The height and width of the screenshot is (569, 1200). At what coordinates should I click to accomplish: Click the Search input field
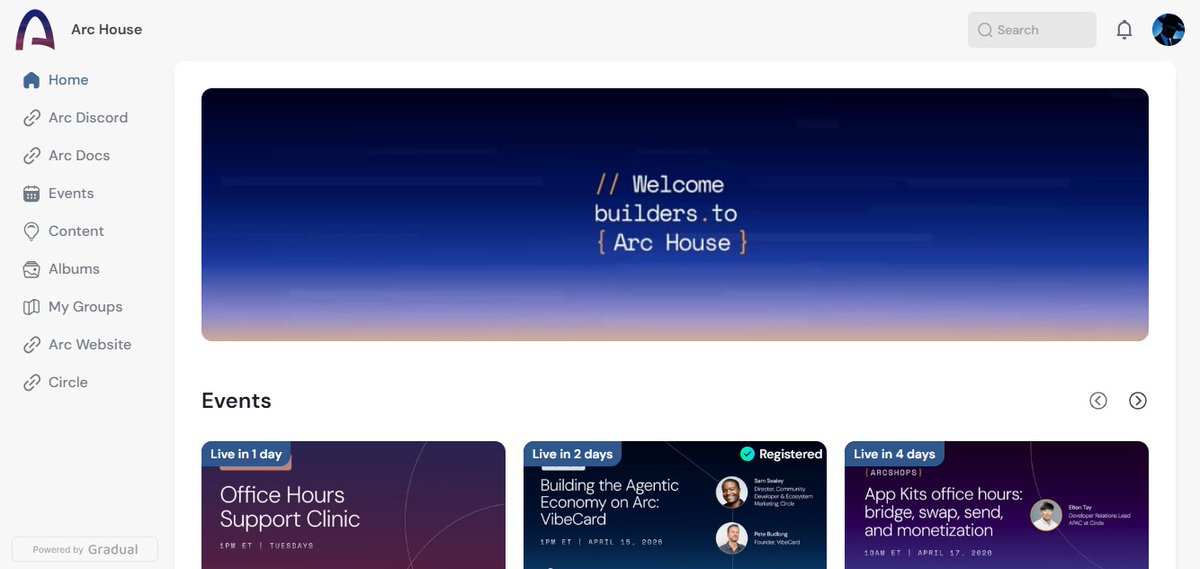1032,30
